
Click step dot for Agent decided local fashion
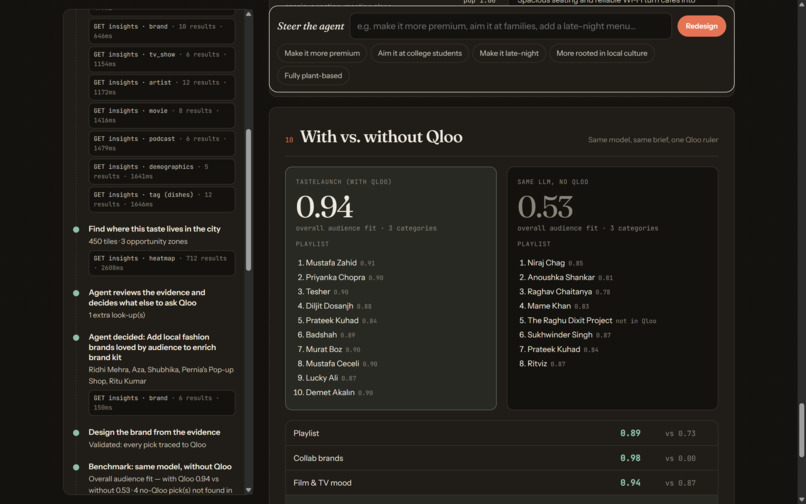click(76, 337)
